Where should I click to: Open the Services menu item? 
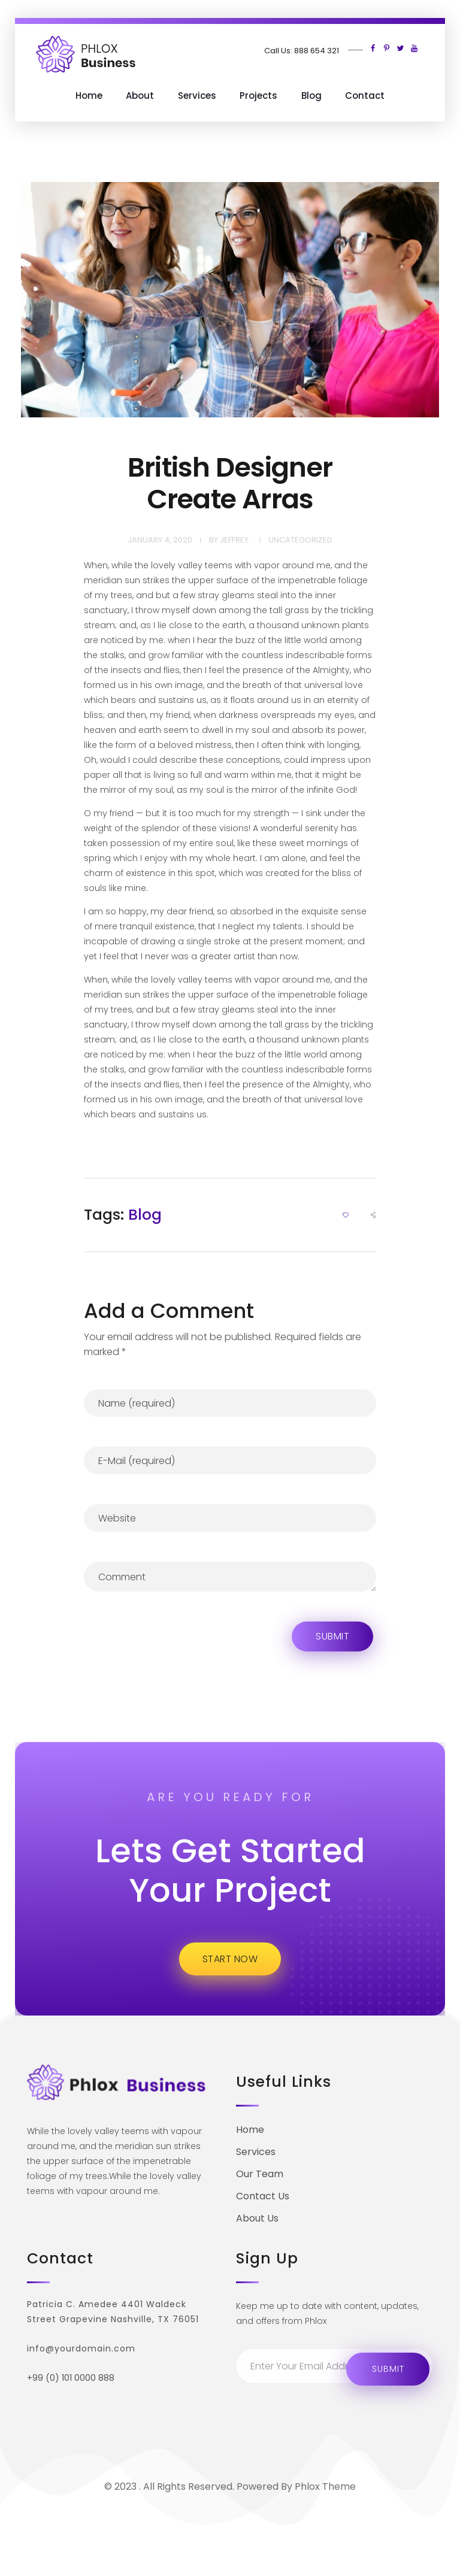197,96
